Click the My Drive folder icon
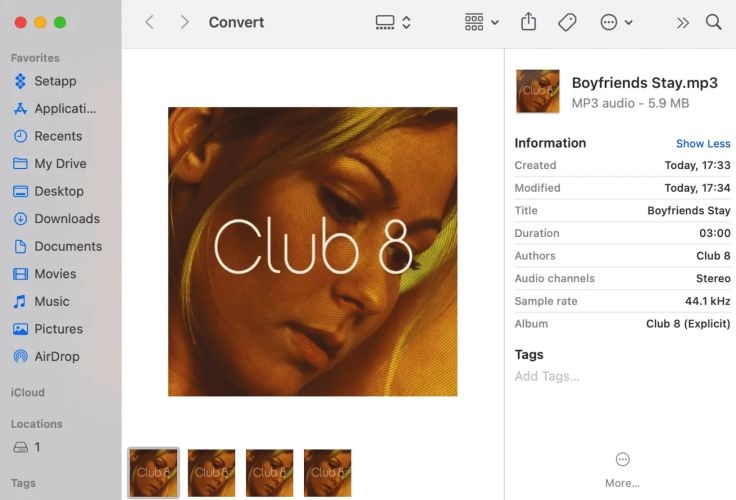 point(20,164)
